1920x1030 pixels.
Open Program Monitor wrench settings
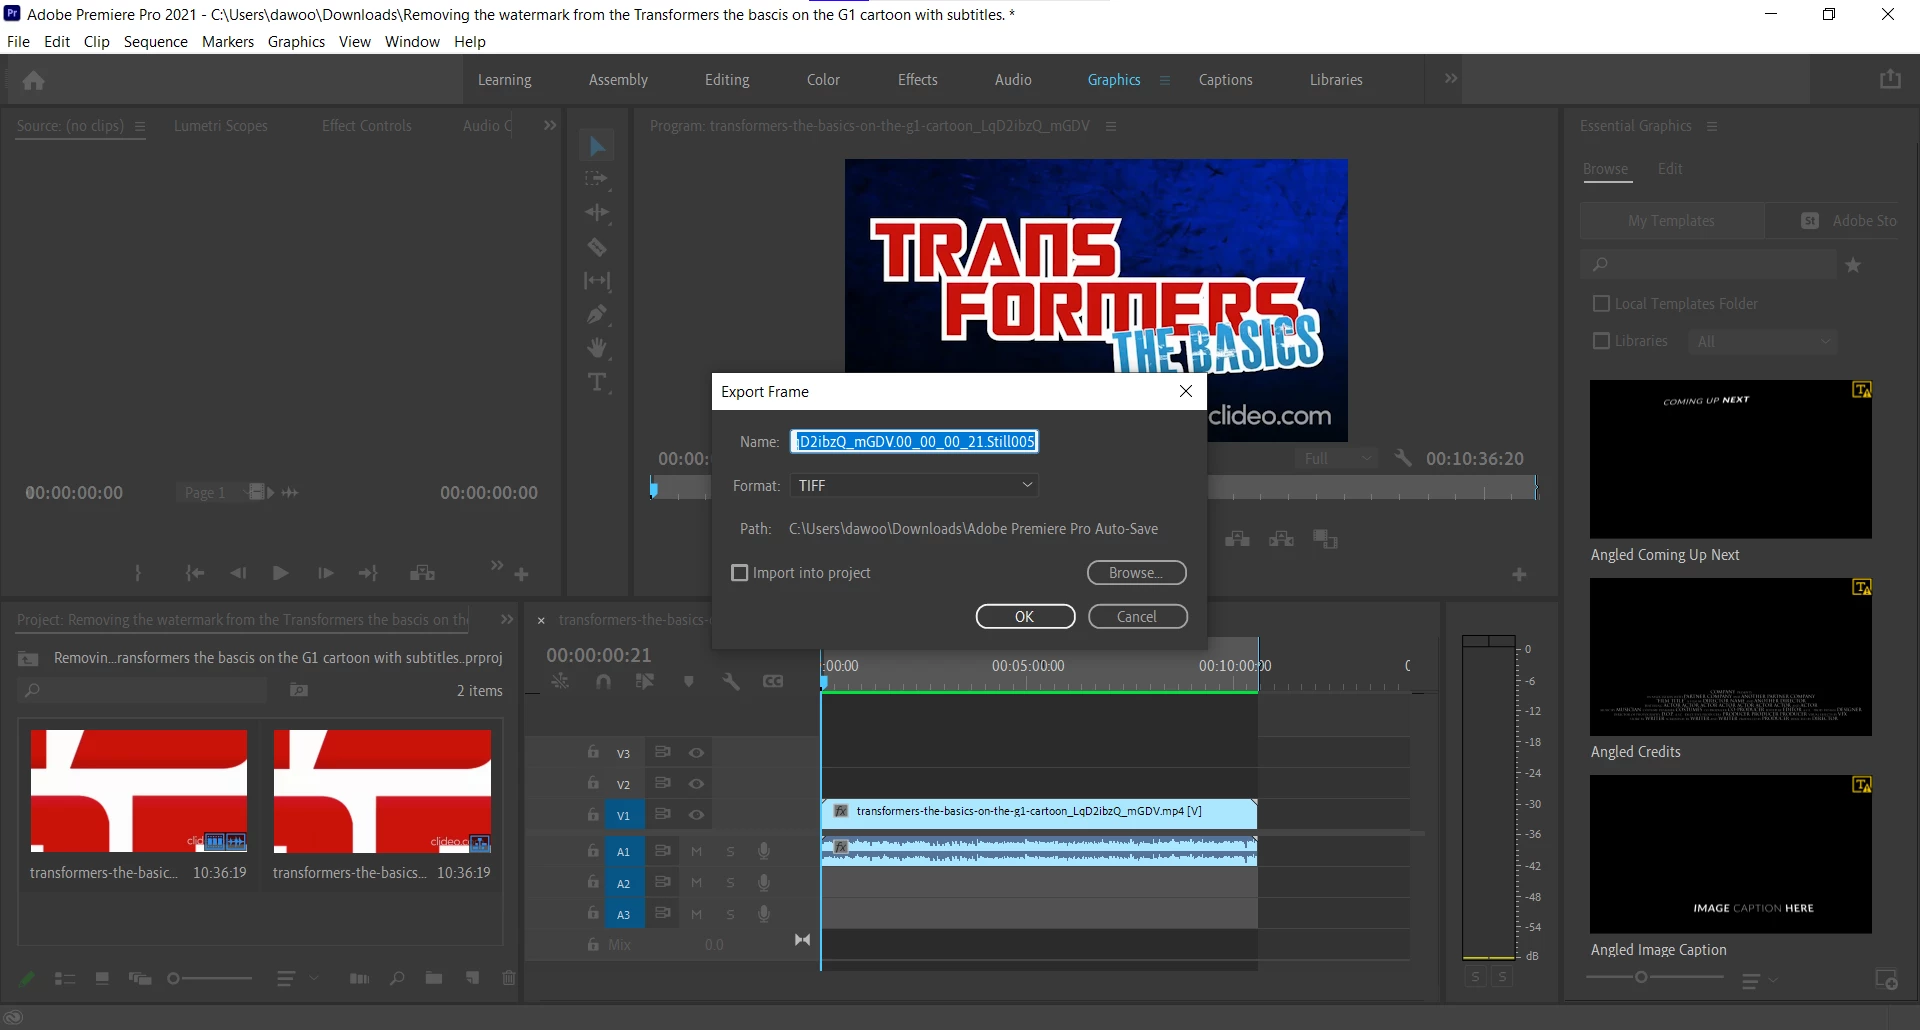pyautogui.click(x=1403, y=458)
